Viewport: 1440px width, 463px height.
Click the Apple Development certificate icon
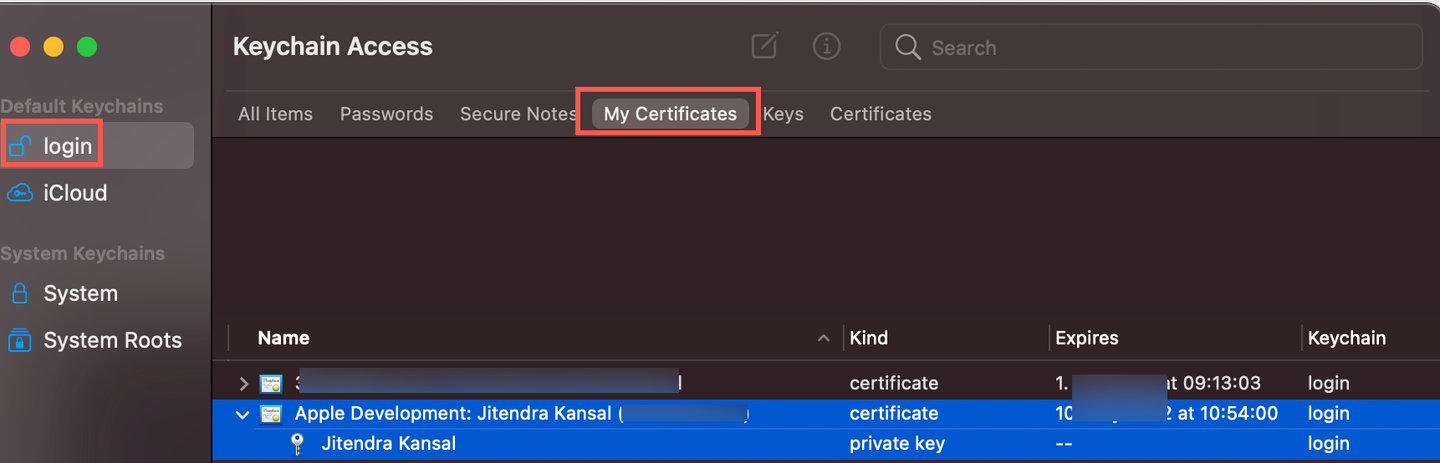point(270,414)
